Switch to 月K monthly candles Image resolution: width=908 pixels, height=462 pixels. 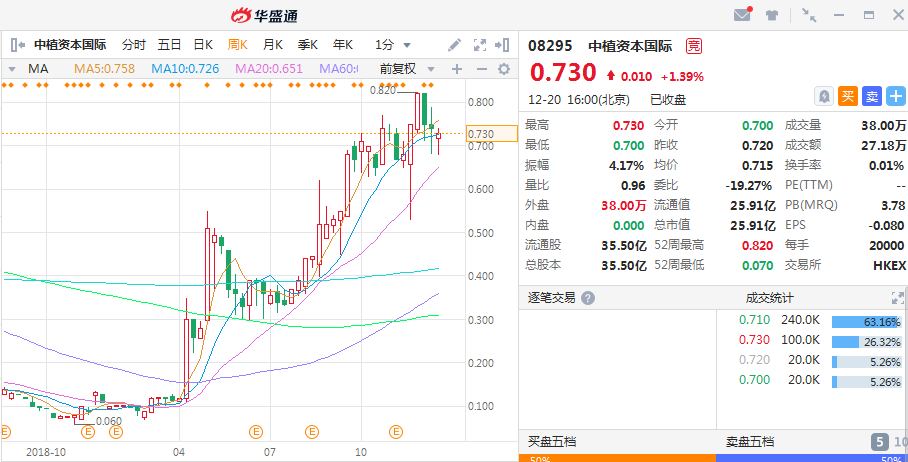click(273, 45)
